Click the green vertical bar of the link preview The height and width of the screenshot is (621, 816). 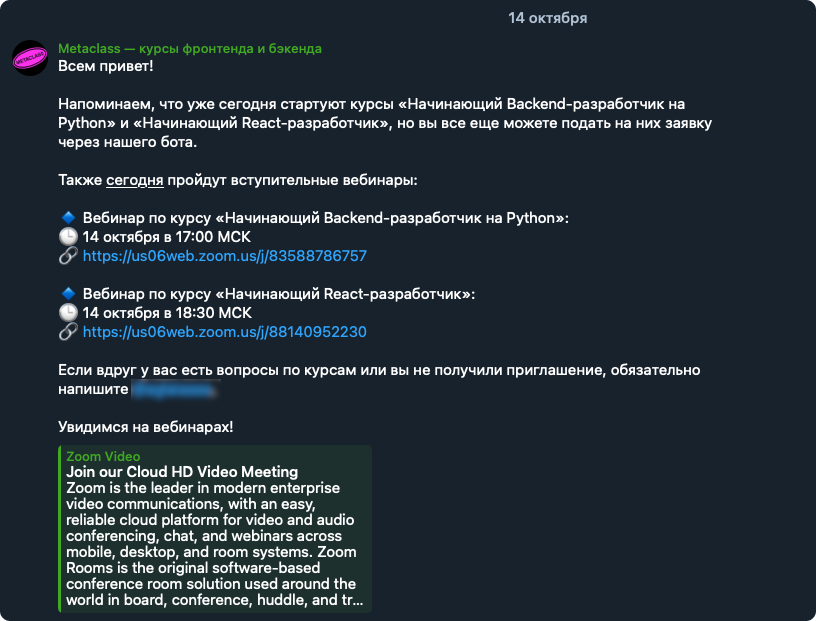[60, 529]
